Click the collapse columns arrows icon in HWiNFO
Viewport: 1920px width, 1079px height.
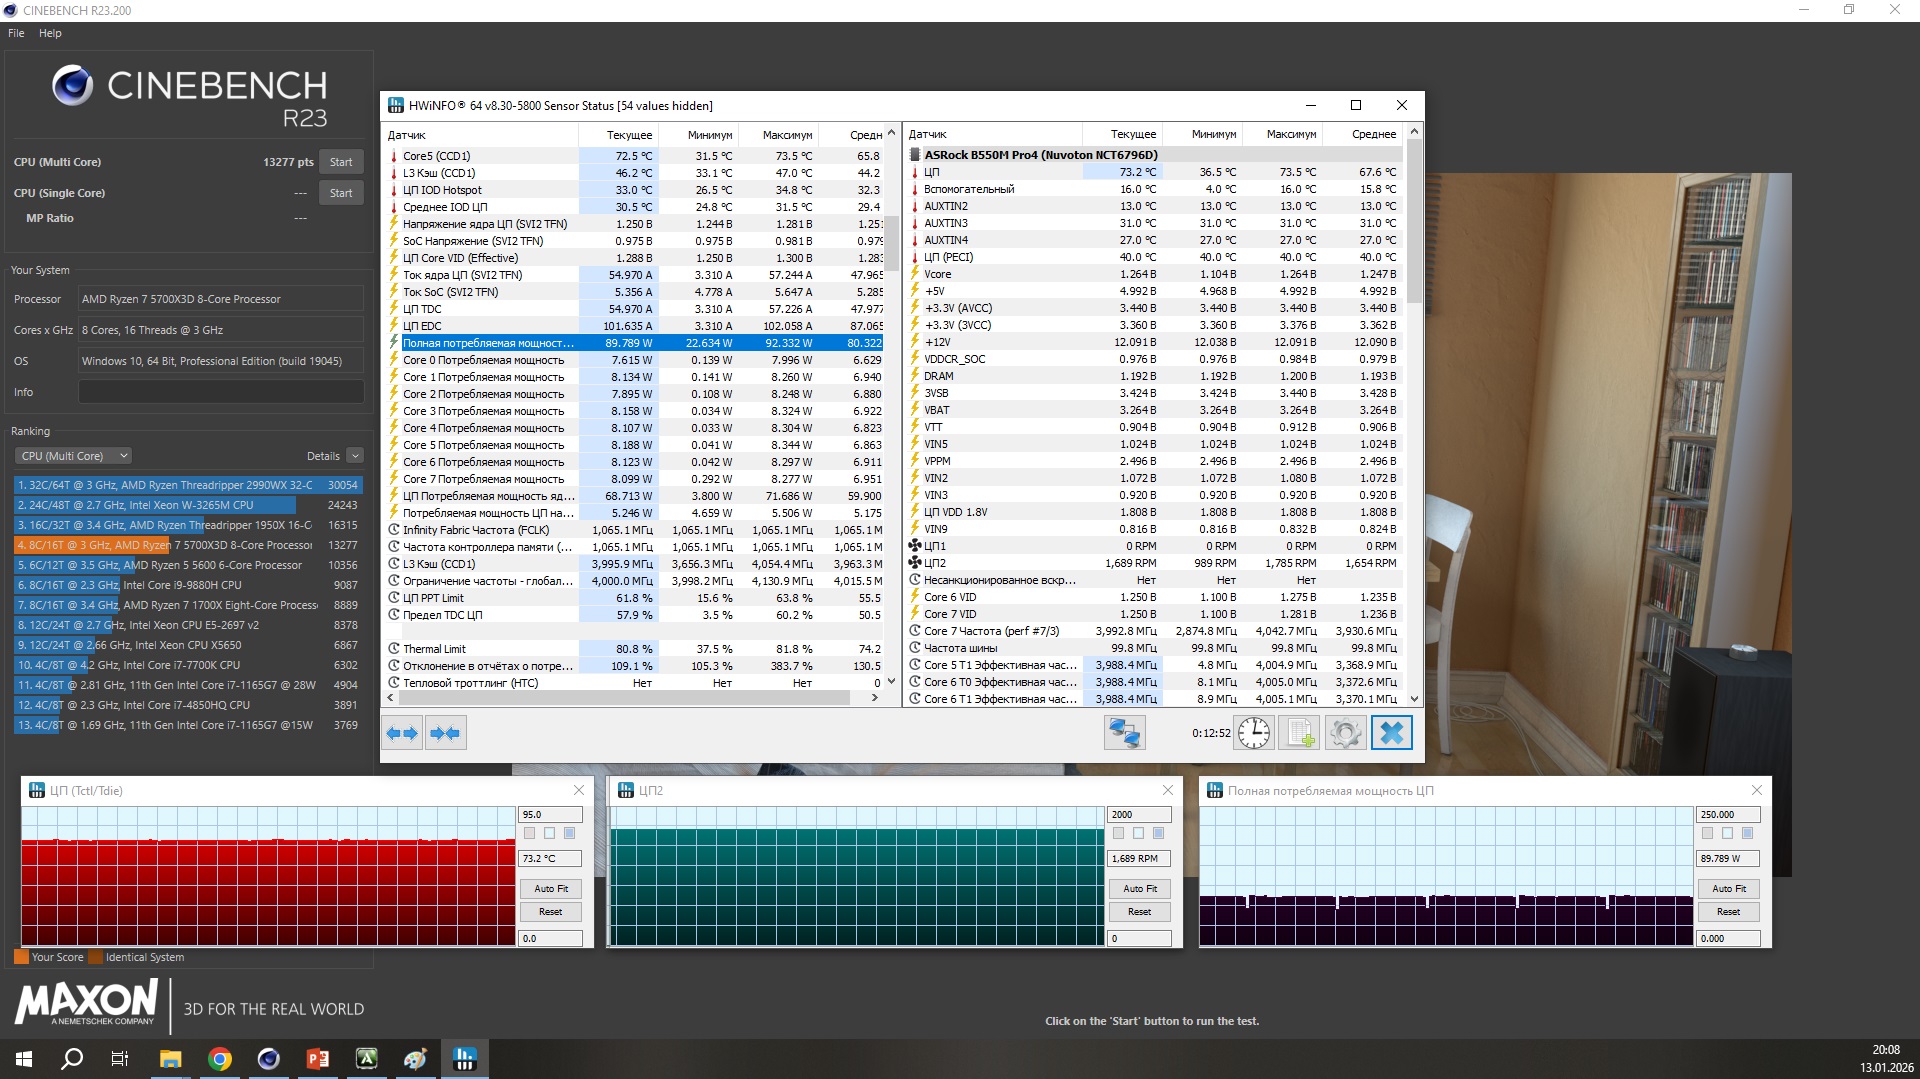(x=445, y=733)
